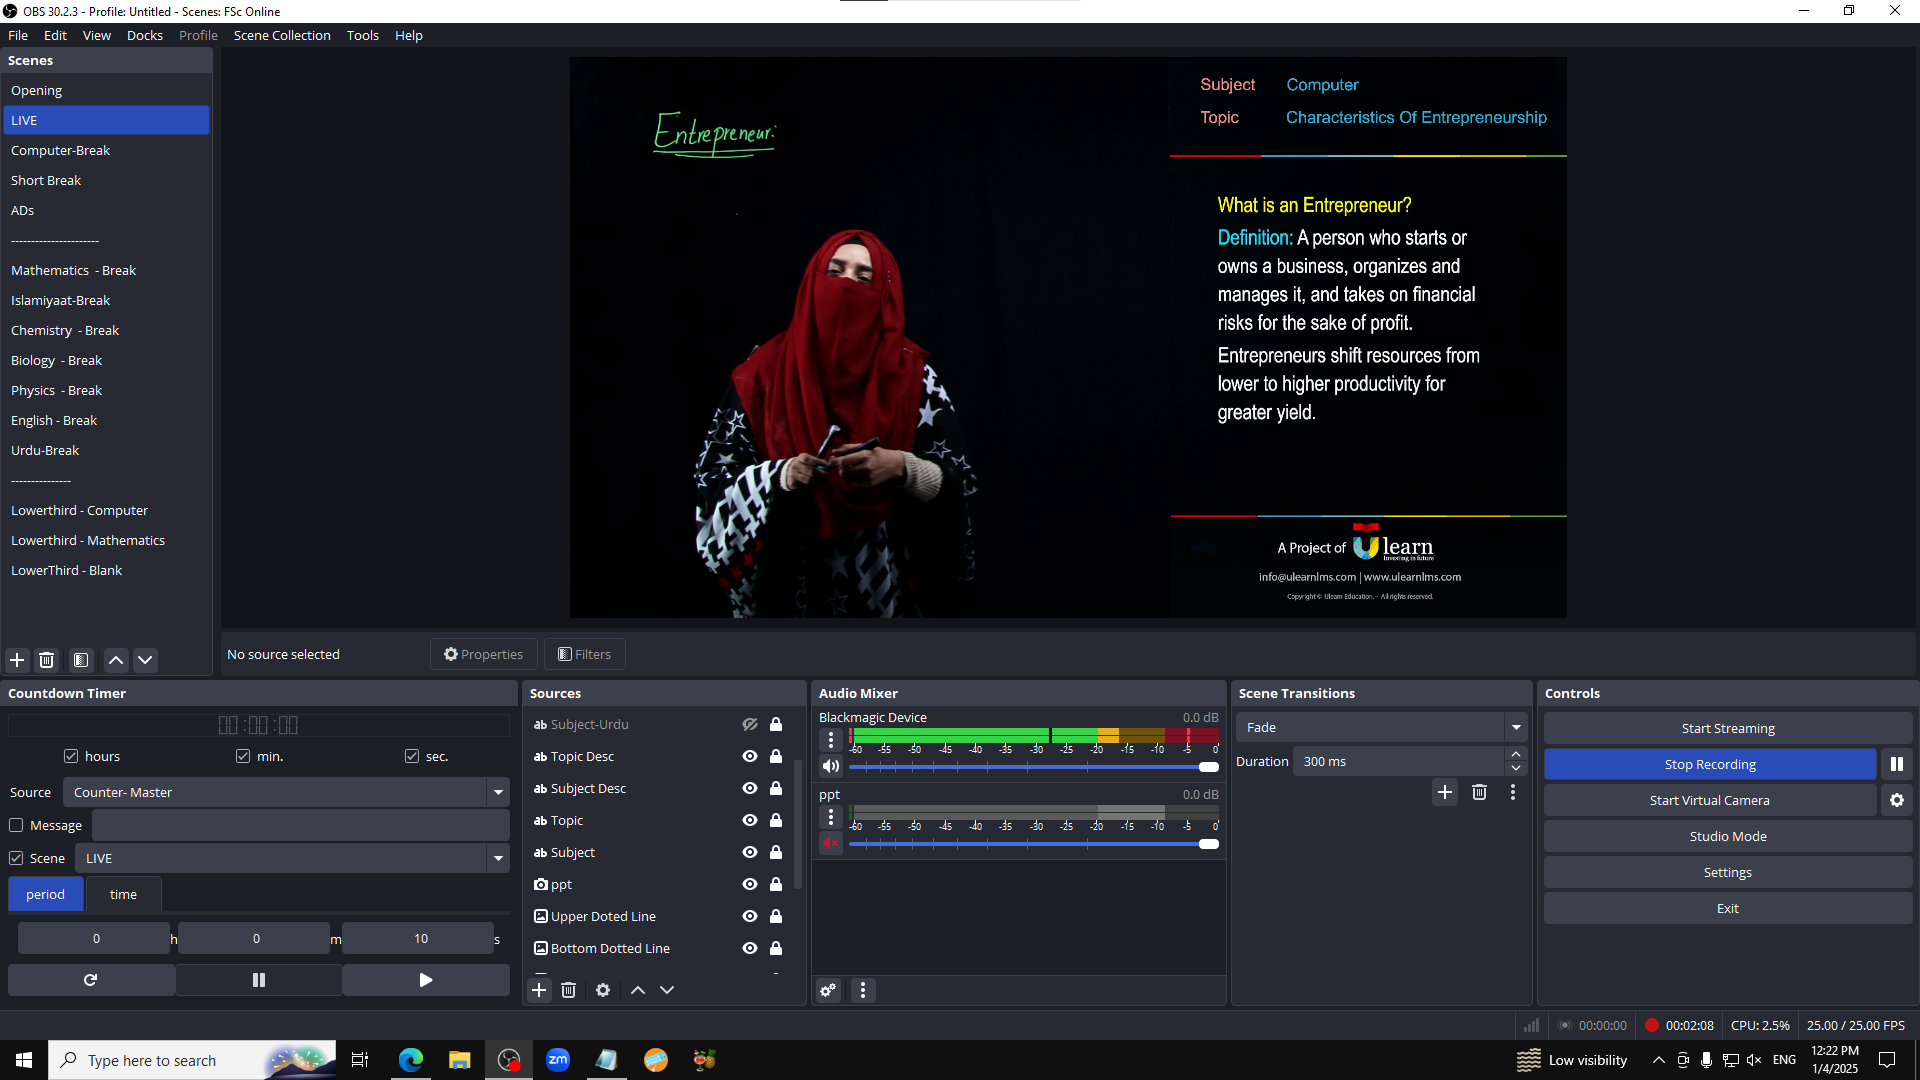Open Microsoft Edge from taskbar
Viewport: 1920px width, 1080px height.
(411, 1060)
